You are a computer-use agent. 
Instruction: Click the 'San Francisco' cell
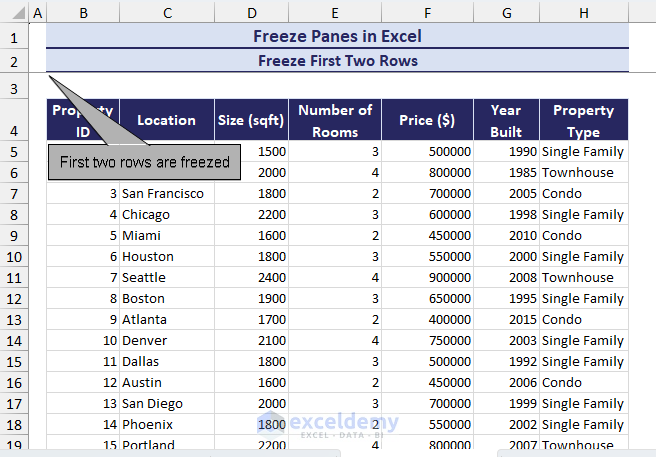(167, 194)
